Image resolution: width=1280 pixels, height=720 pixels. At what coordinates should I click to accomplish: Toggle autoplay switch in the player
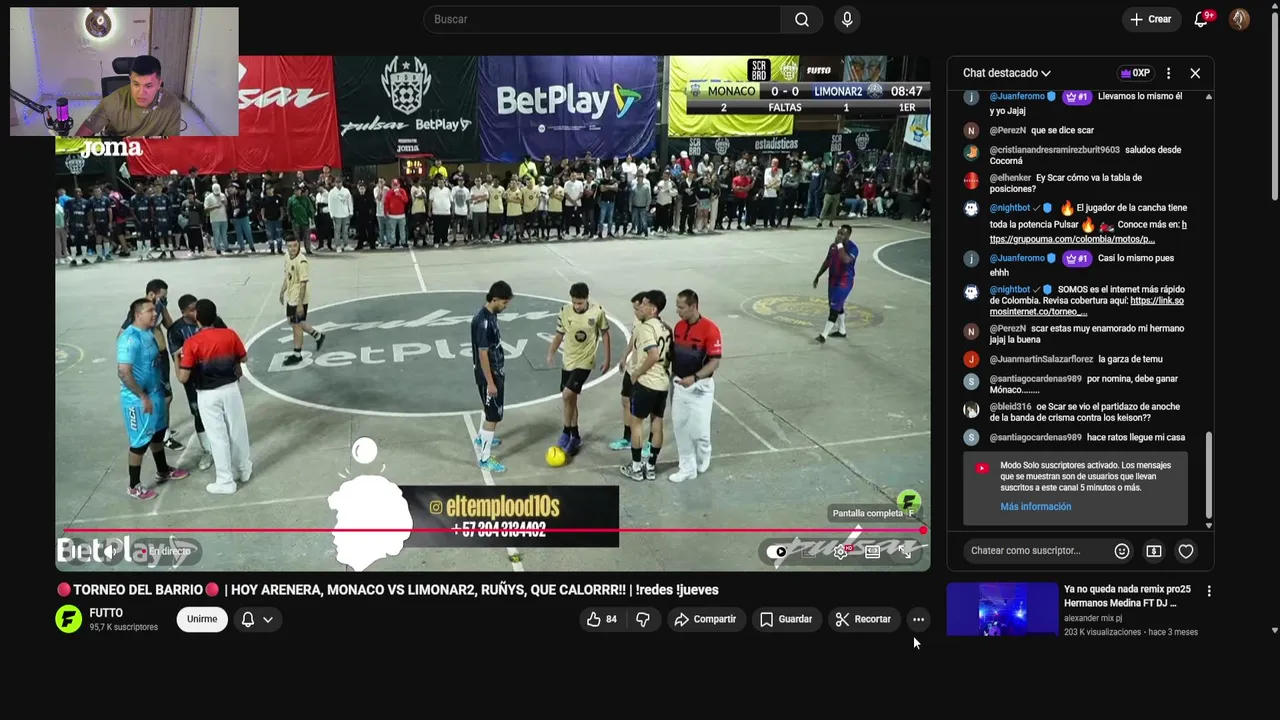click(776, 551)
